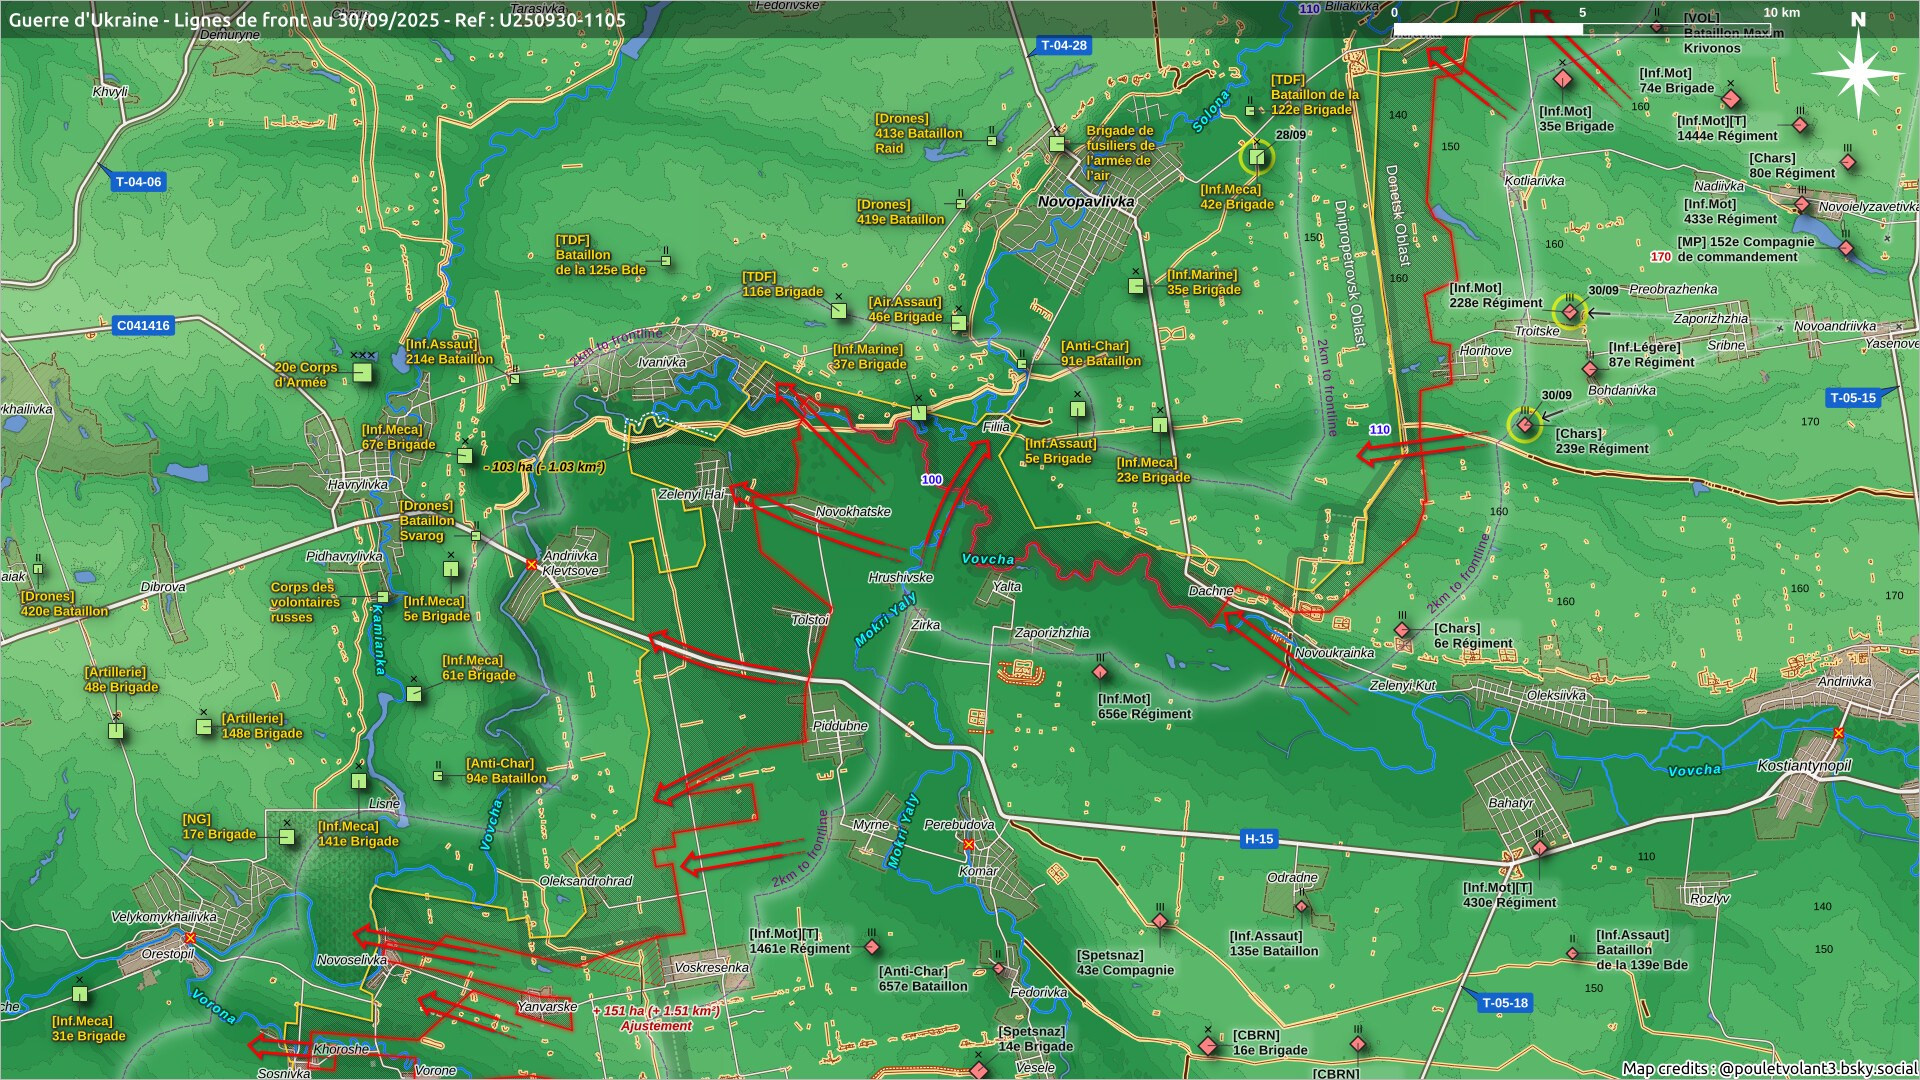The height and width of the screenshot is (1080, 1920).
Task: Click the 228e Régiment circled red diamond
Action: [x=1570, y=312]
